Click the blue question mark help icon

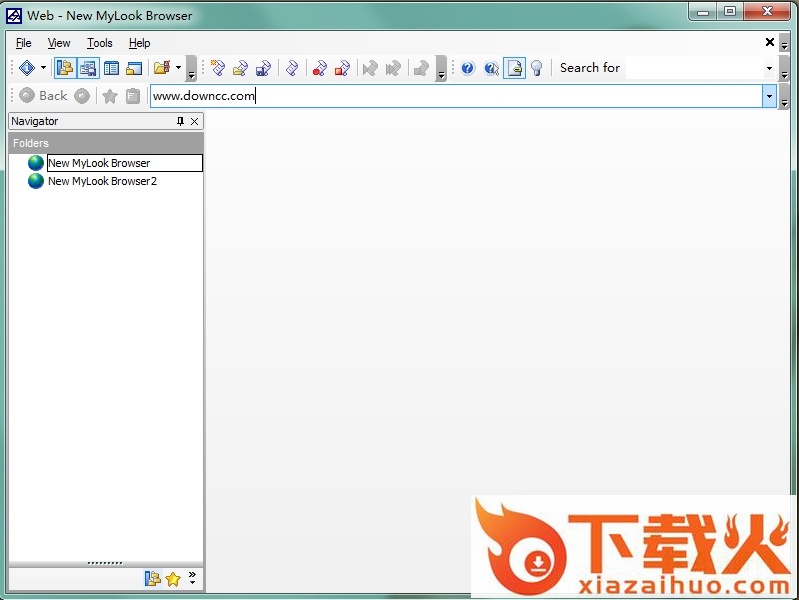pos(467,68)
